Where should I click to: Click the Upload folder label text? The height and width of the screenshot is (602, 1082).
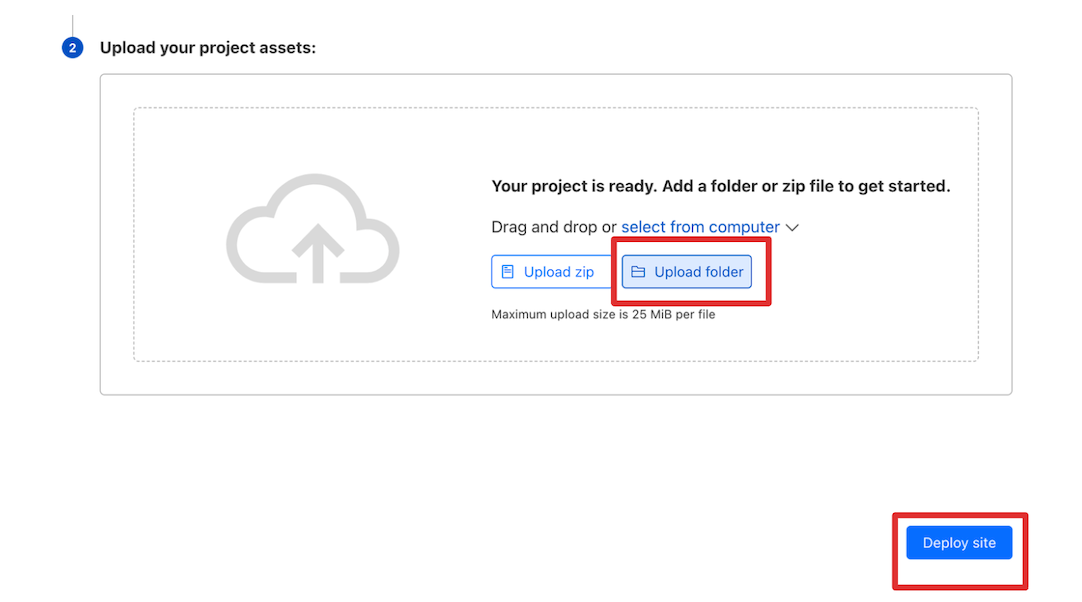[699, 272]
